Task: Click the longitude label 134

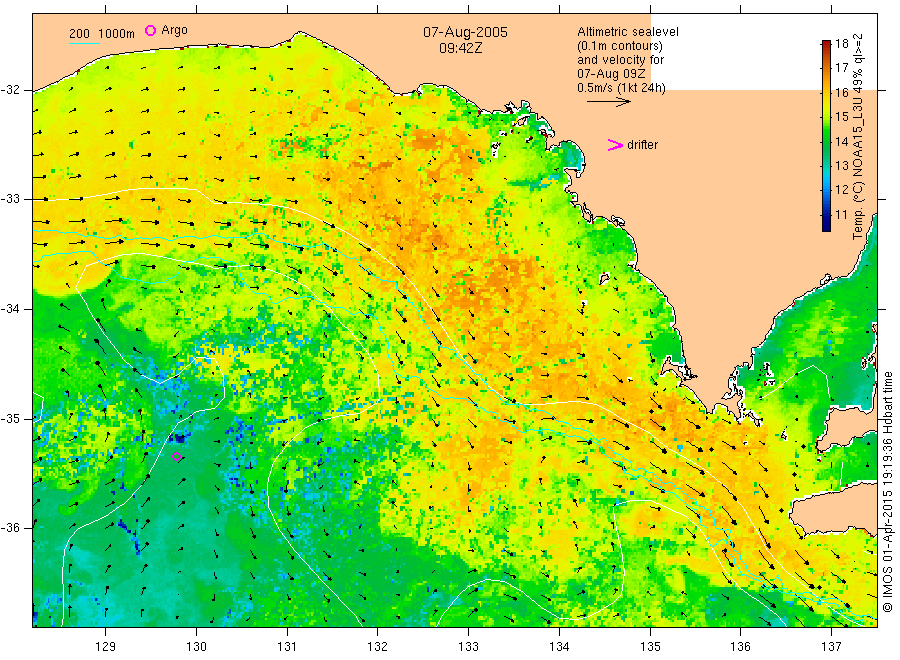Action: (x=559, y=647)
